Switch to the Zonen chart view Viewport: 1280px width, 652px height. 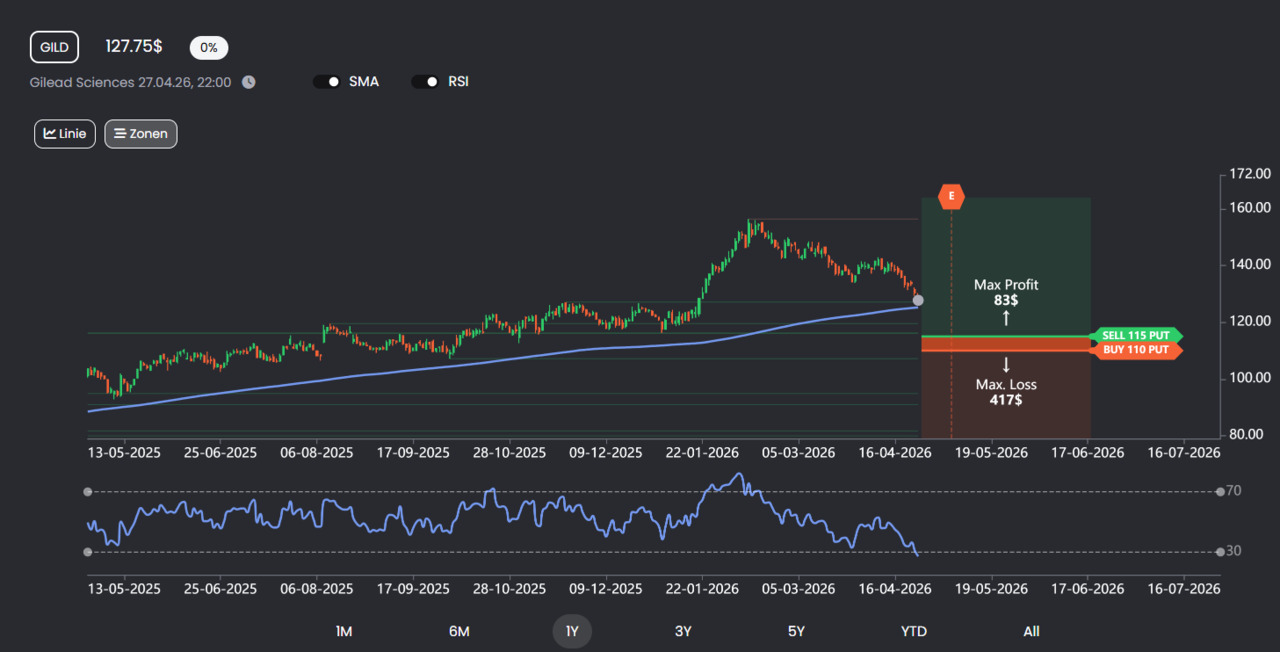tap(141, 133)
